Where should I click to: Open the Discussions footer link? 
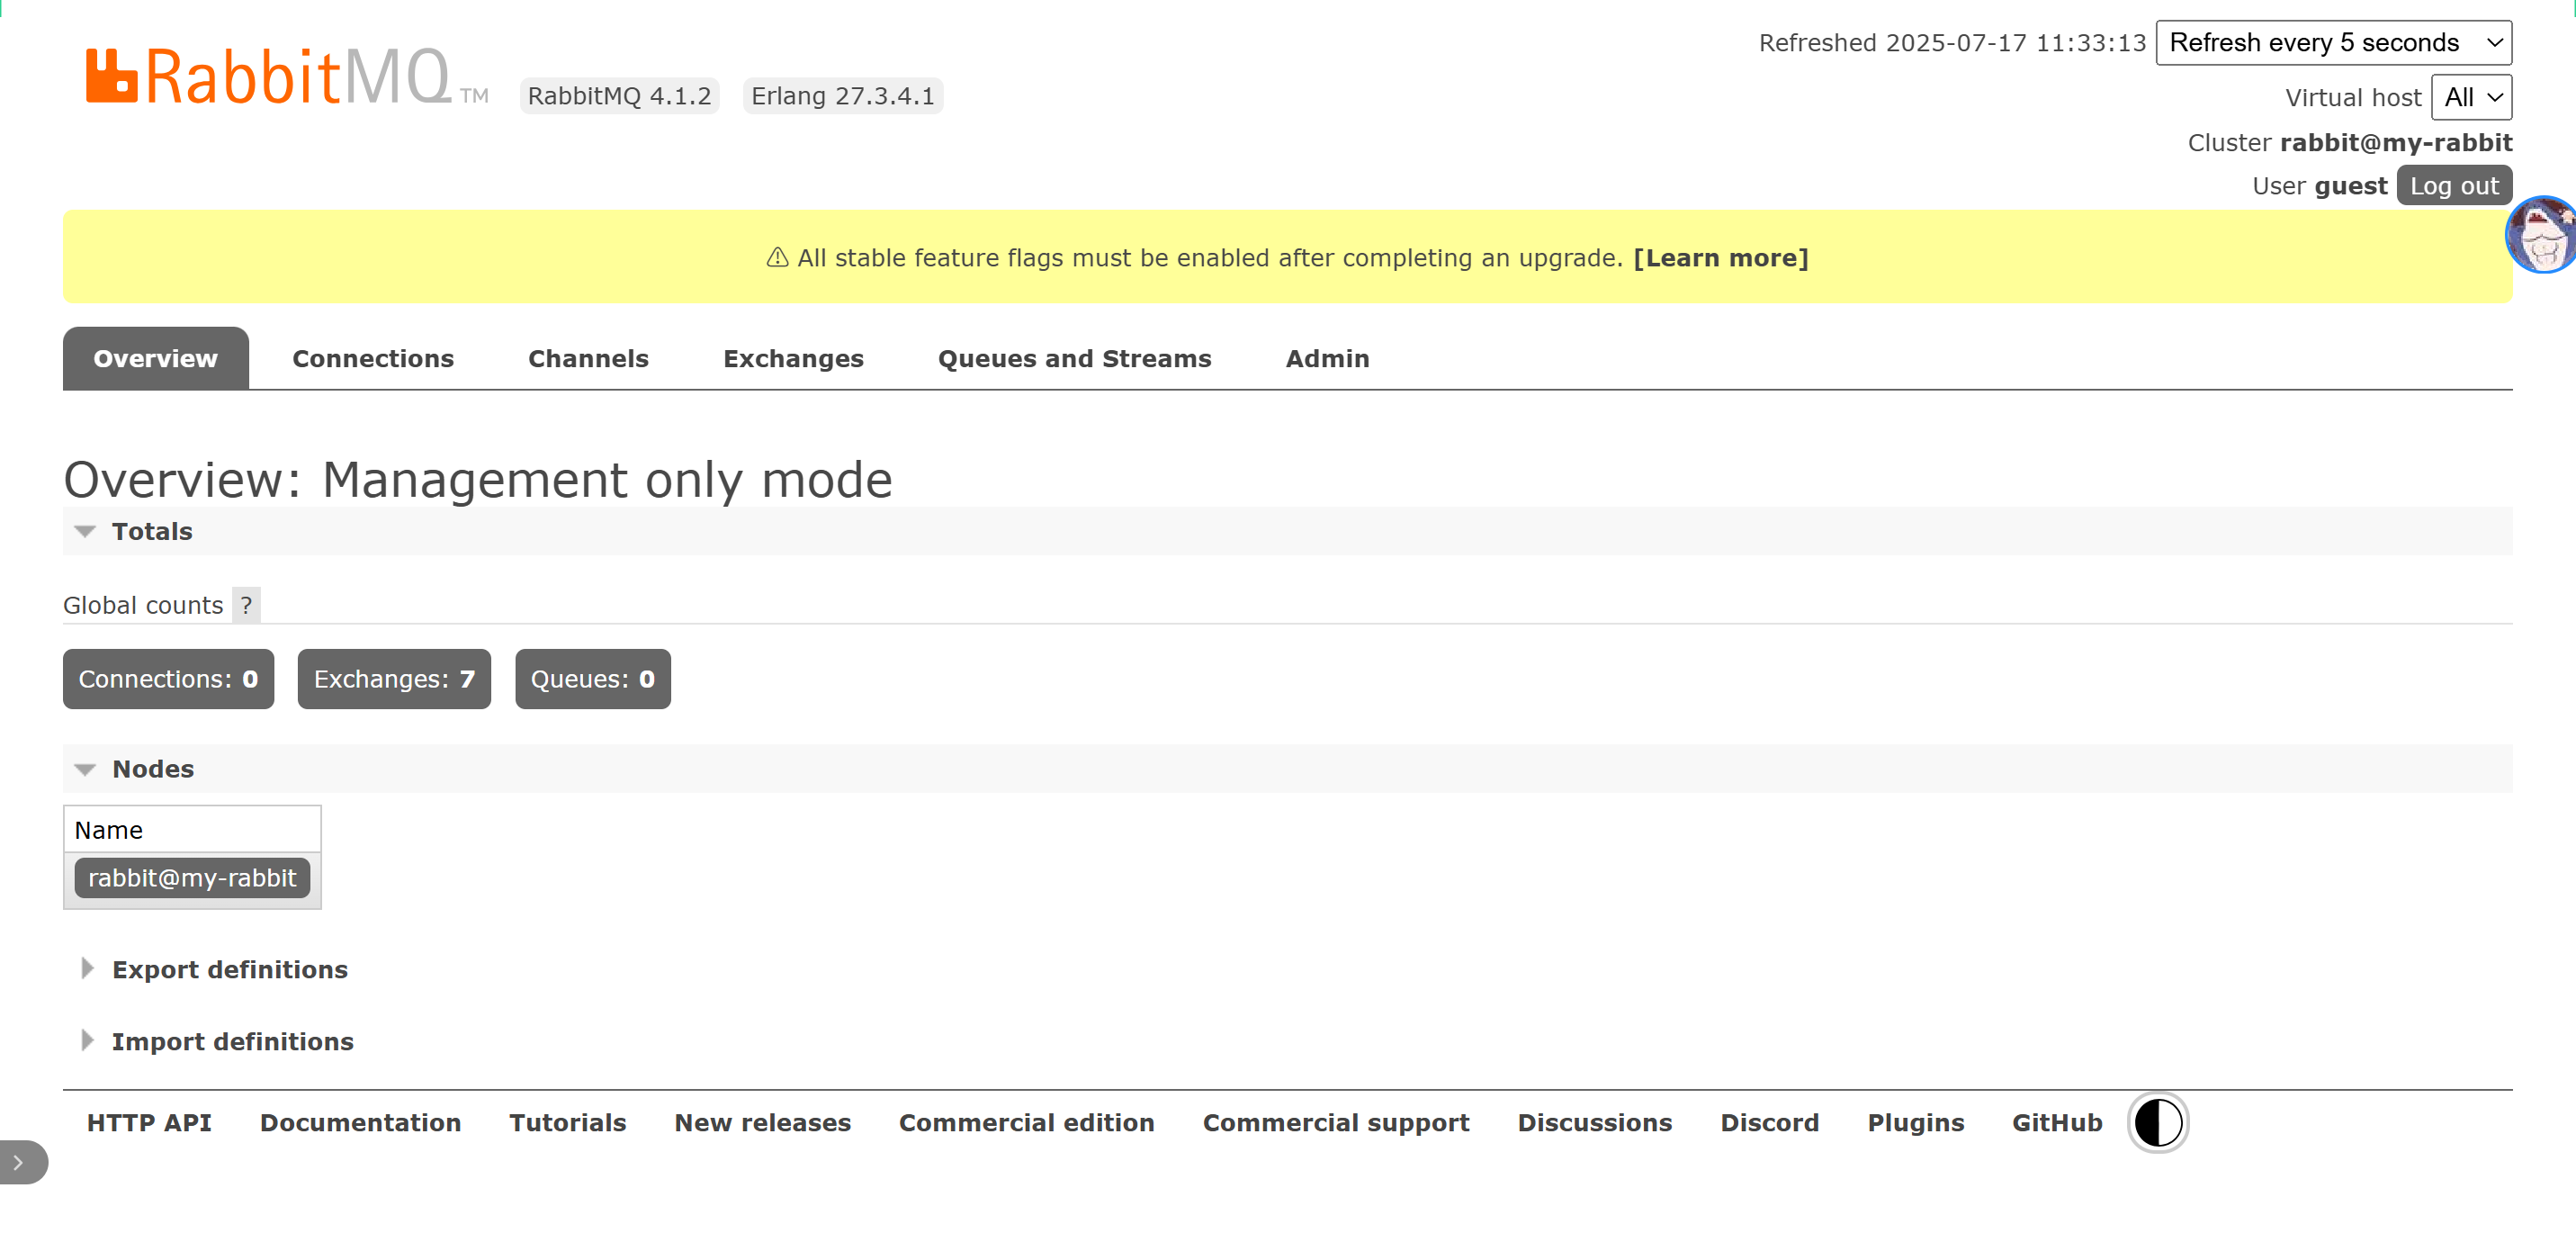pos(1594,1123)
